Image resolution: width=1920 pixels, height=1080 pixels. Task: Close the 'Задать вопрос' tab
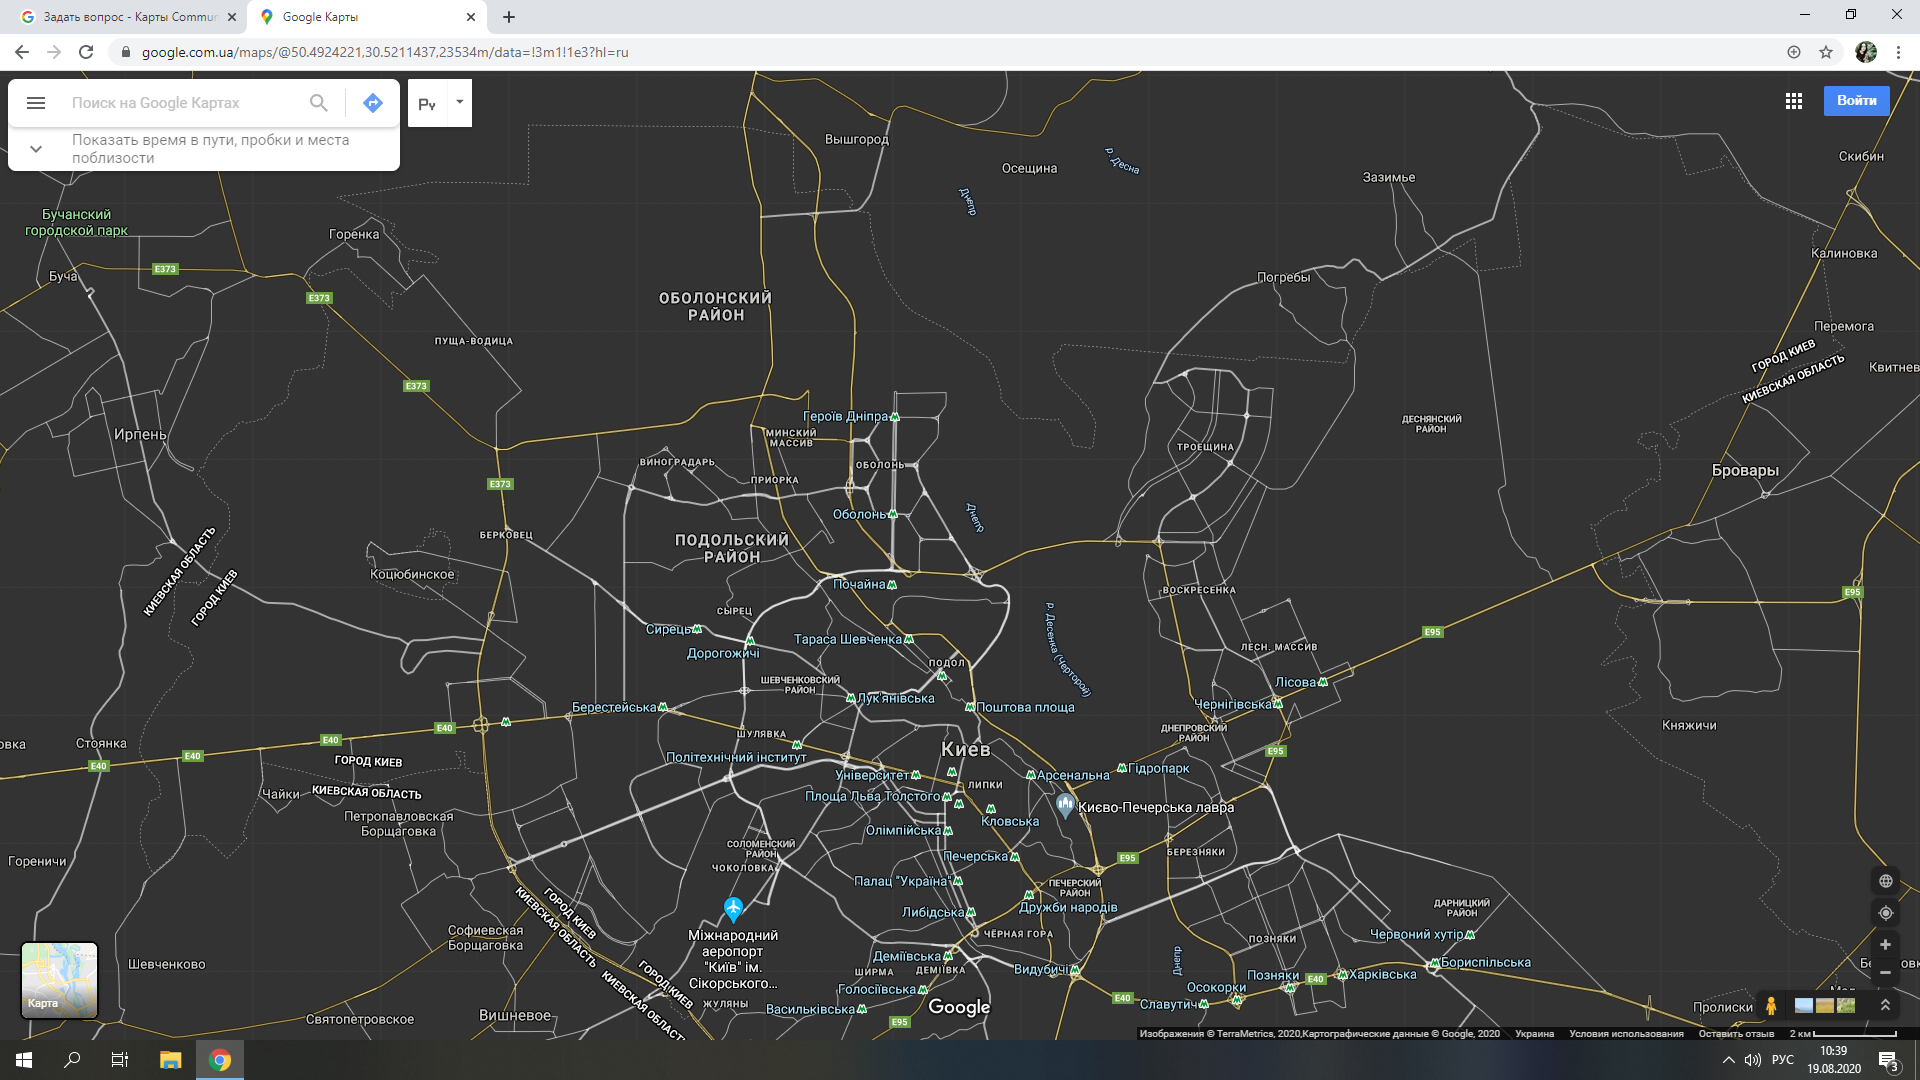coord(232,17)
